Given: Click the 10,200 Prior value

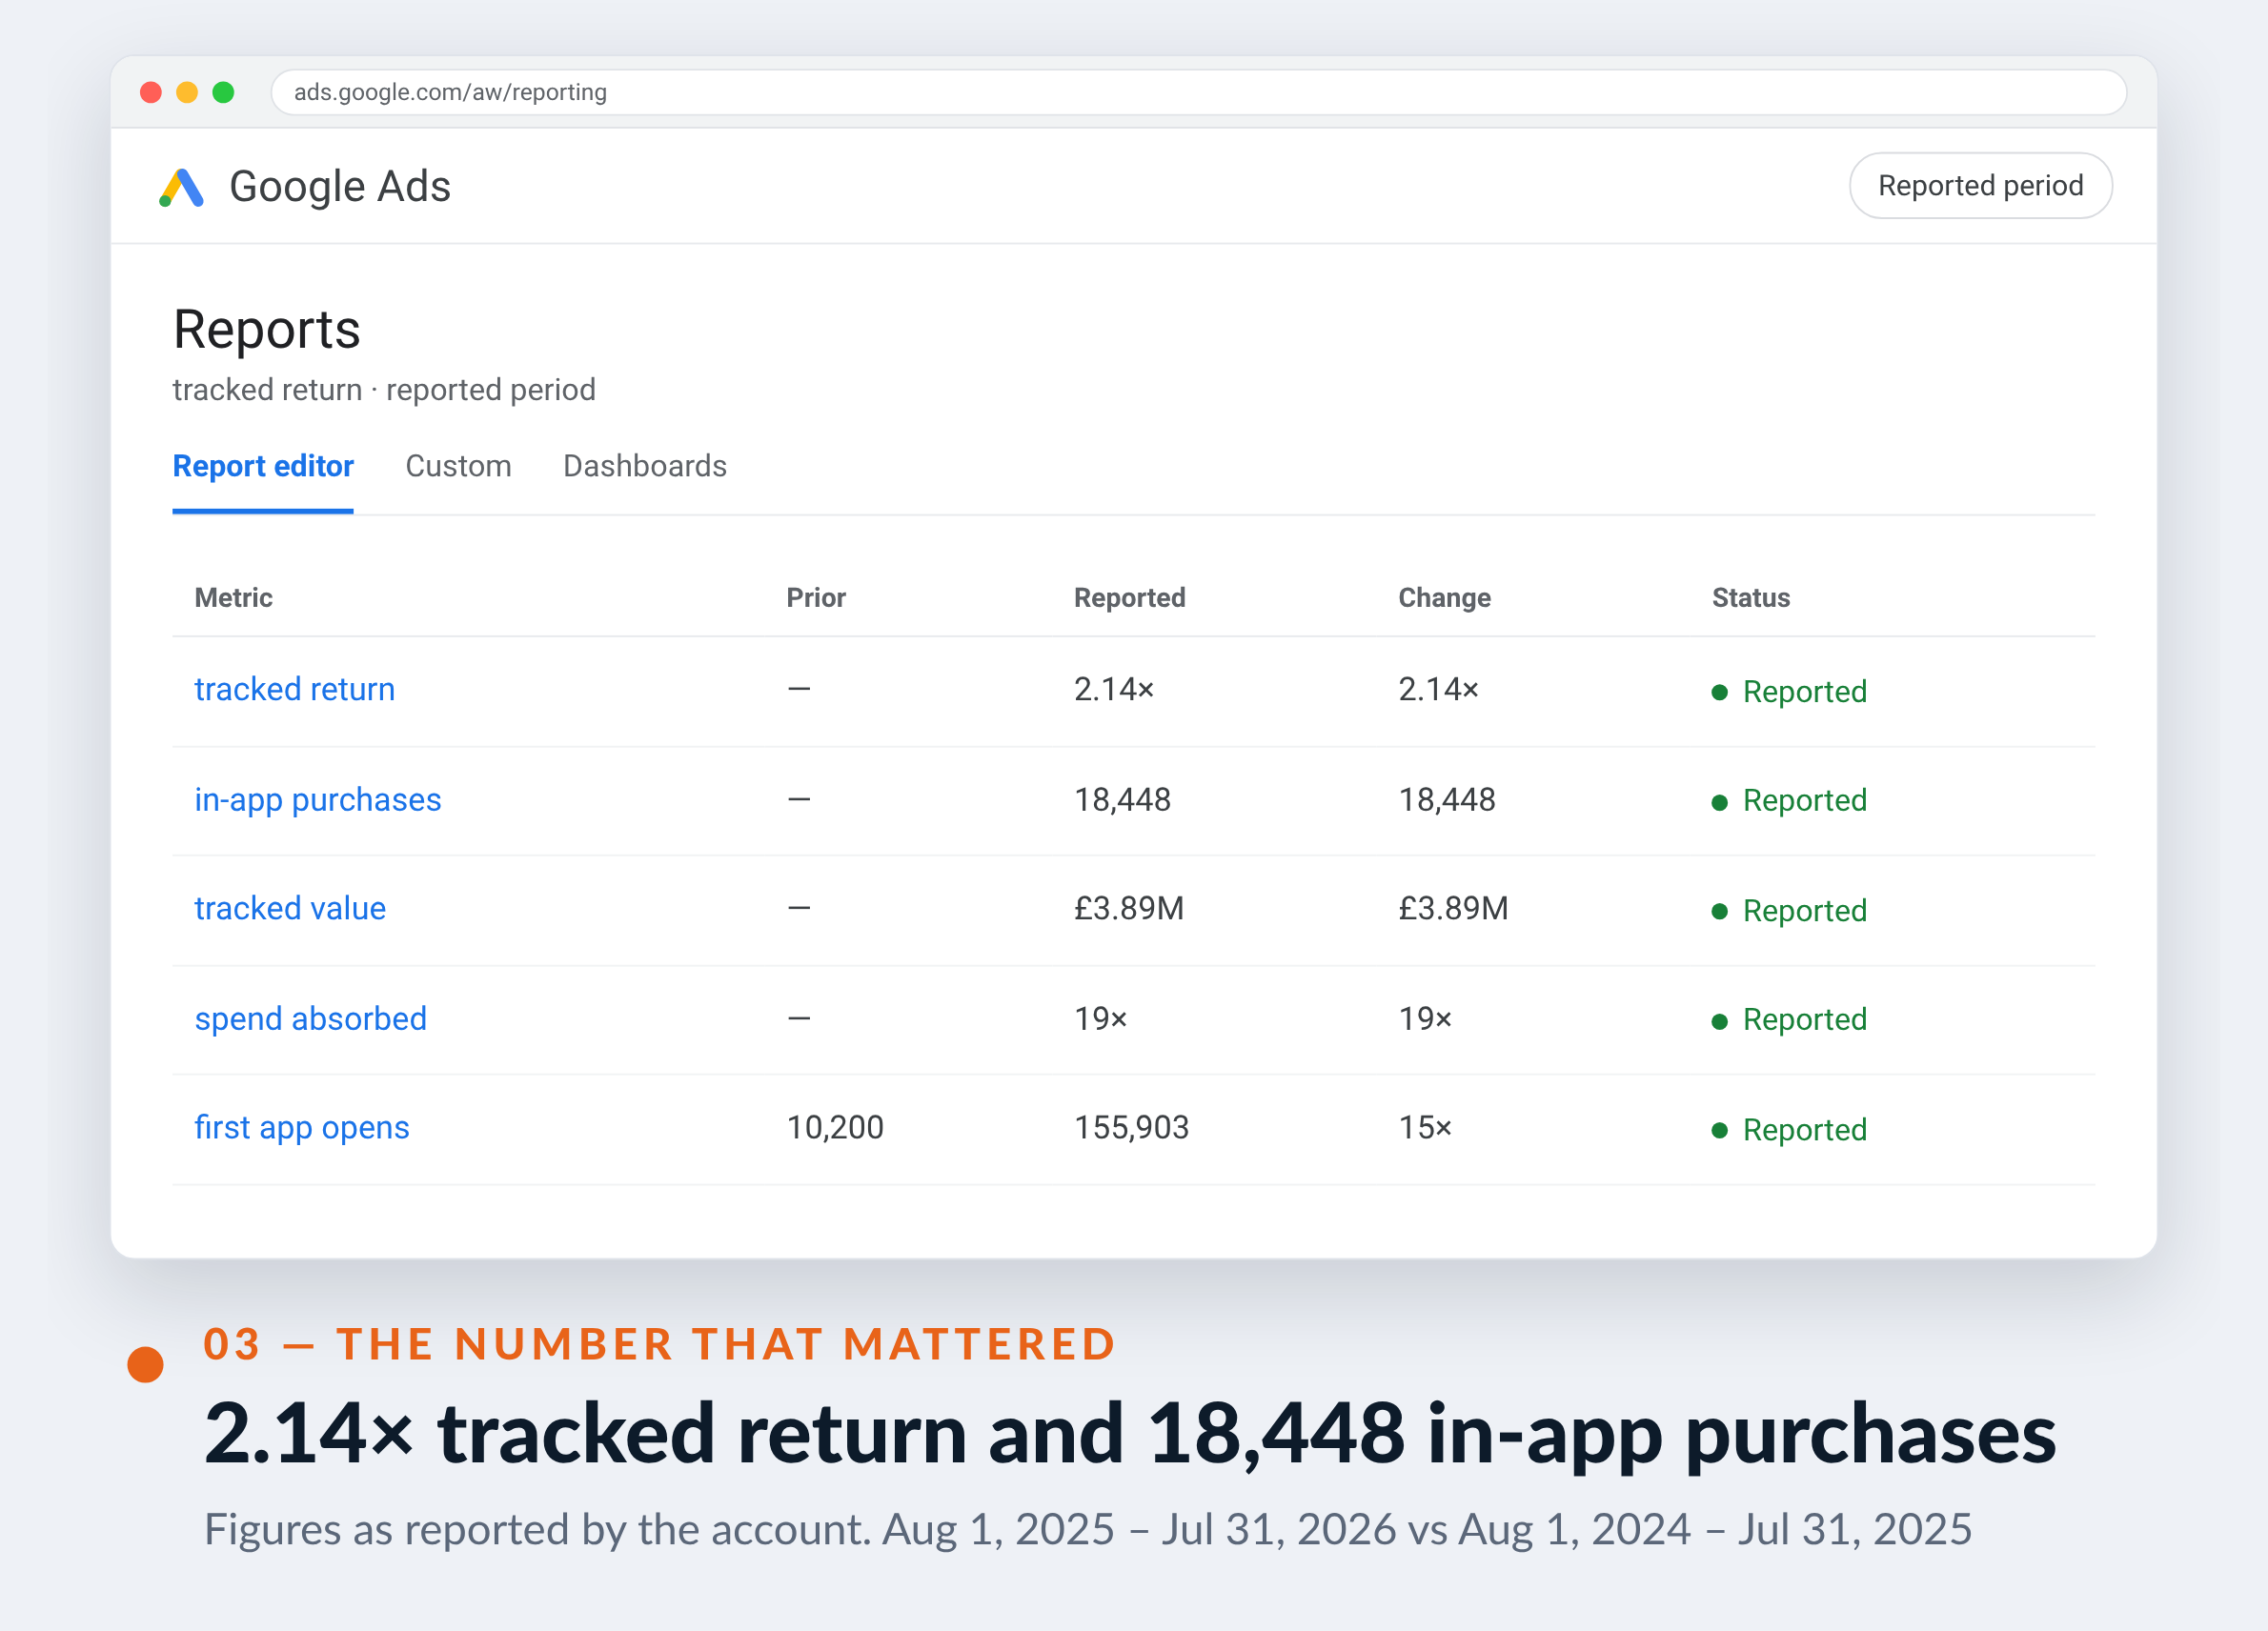Looking at the screenshot, I should click(x=835, y=1128).
